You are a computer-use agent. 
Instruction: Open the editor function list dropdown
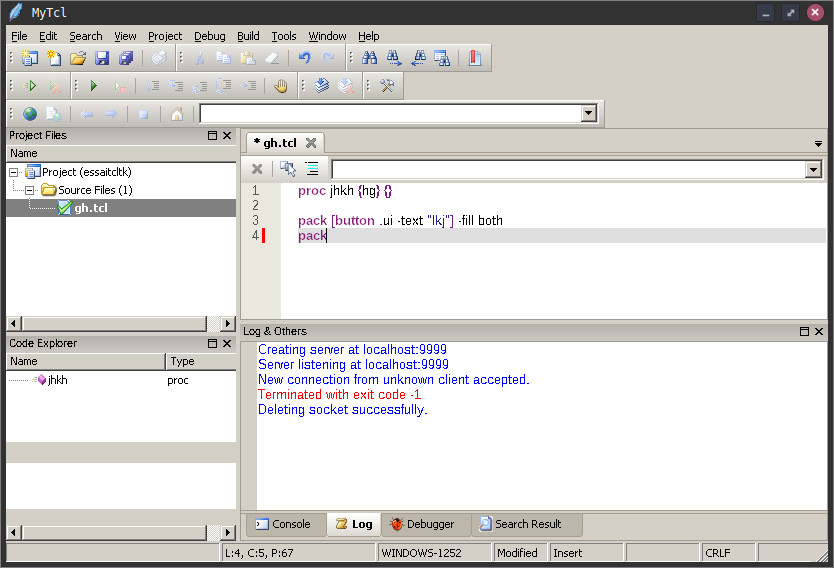pos(813,170)
